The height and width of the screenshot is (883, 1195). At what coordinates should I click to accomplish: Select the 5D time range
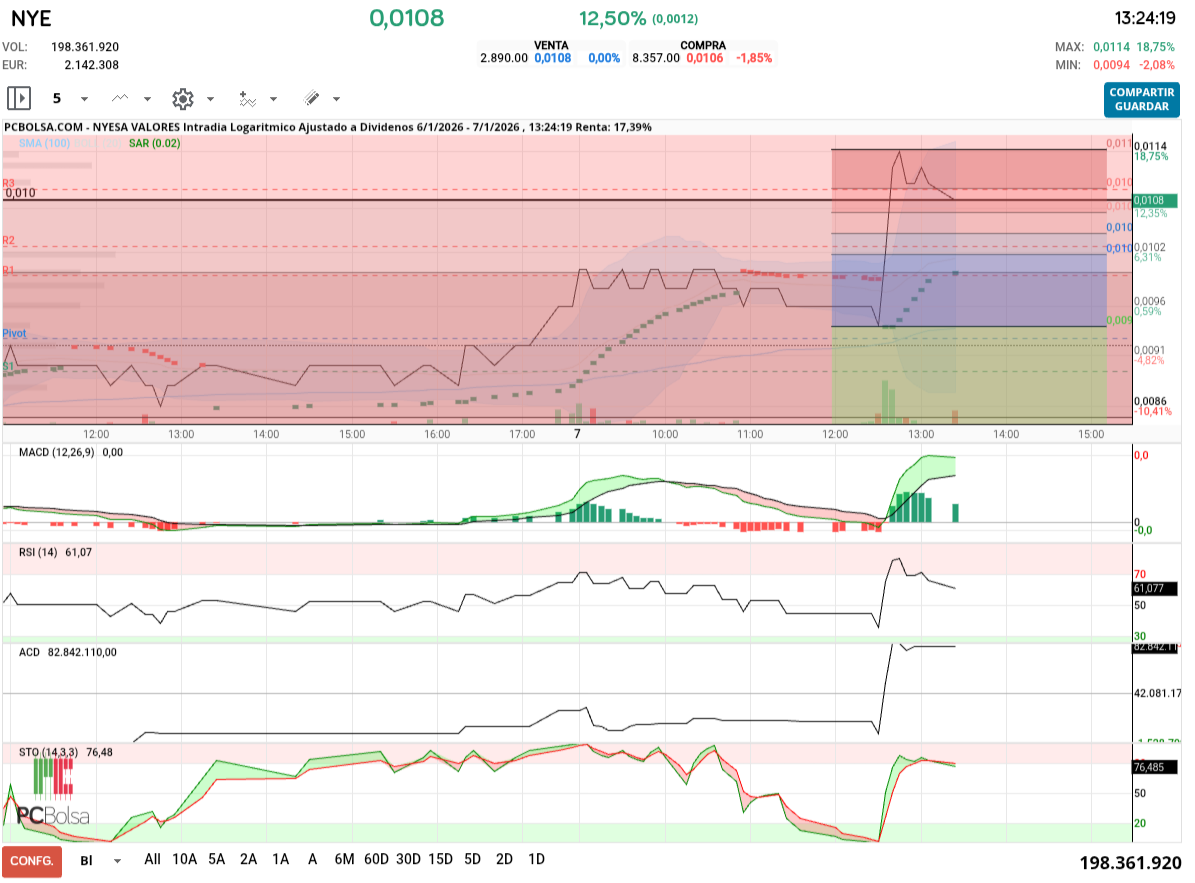pyautogui.click(x=473, y=859)
